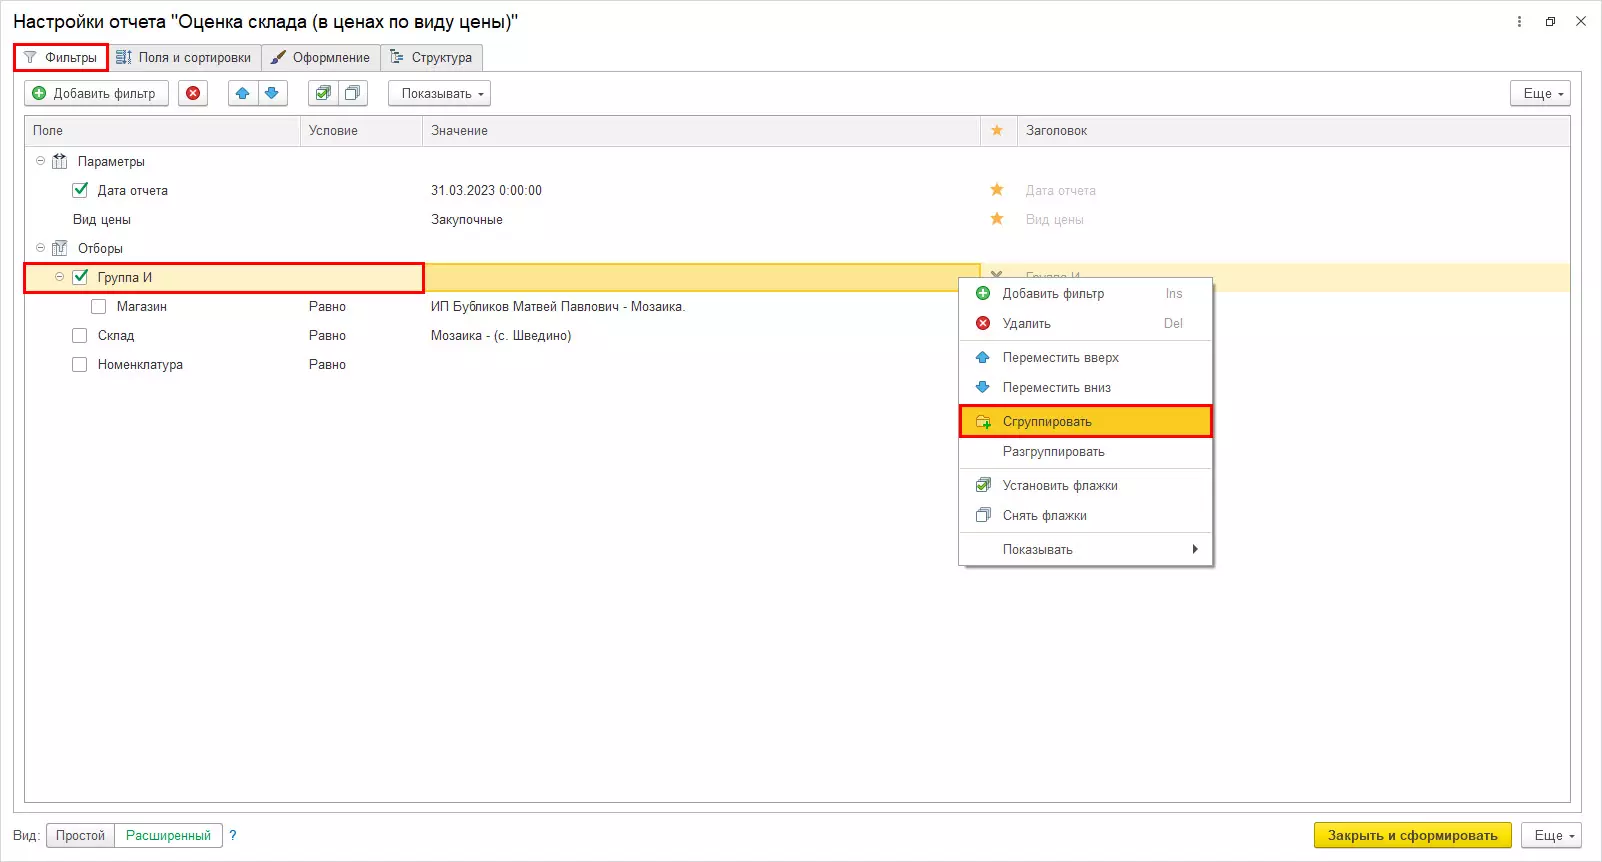Click the red delete filter icon in toolbar
The width and height of the screenshot is (1602, 862).
193,93
